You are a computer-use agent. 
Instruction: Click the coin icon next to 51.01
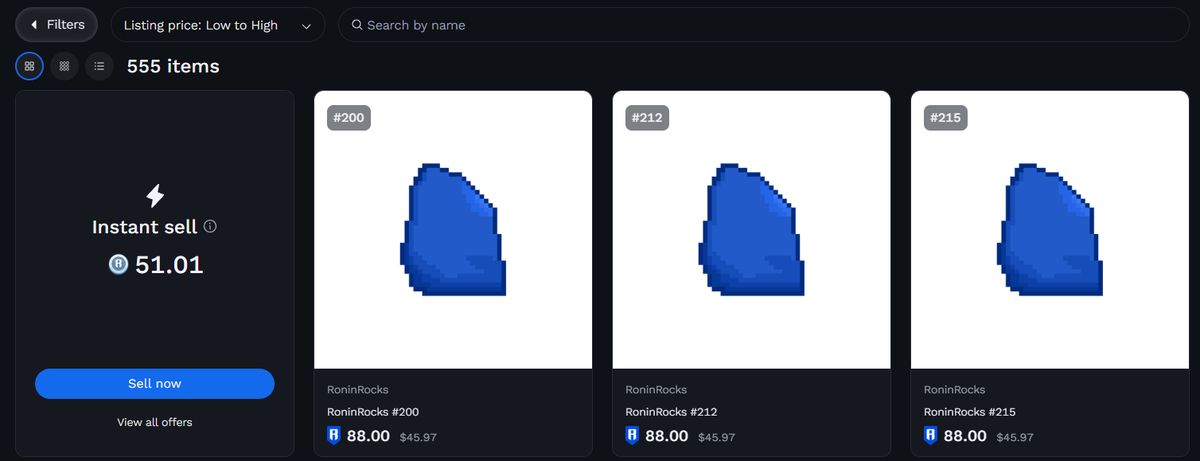tap(119, 265)
